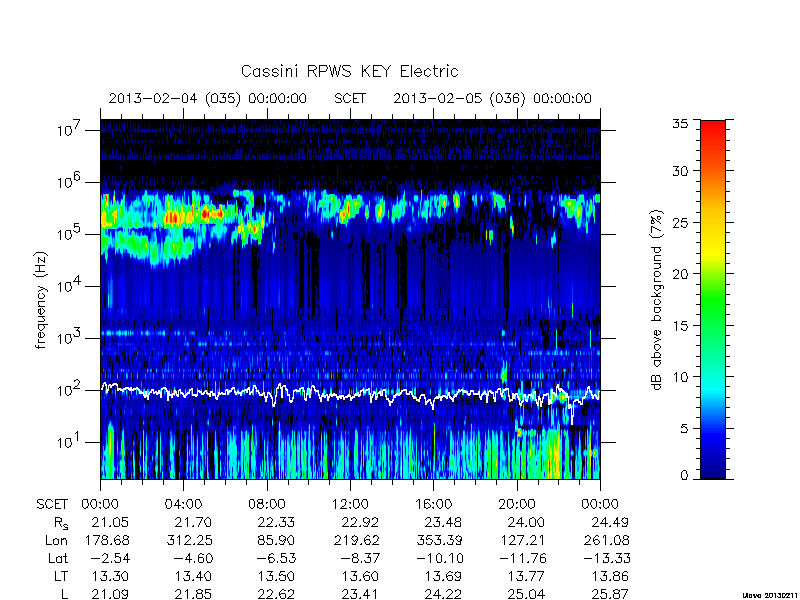Click the "Lat" row label
The width and height of the screenshot is (800, 600).
tap(58, 559)
